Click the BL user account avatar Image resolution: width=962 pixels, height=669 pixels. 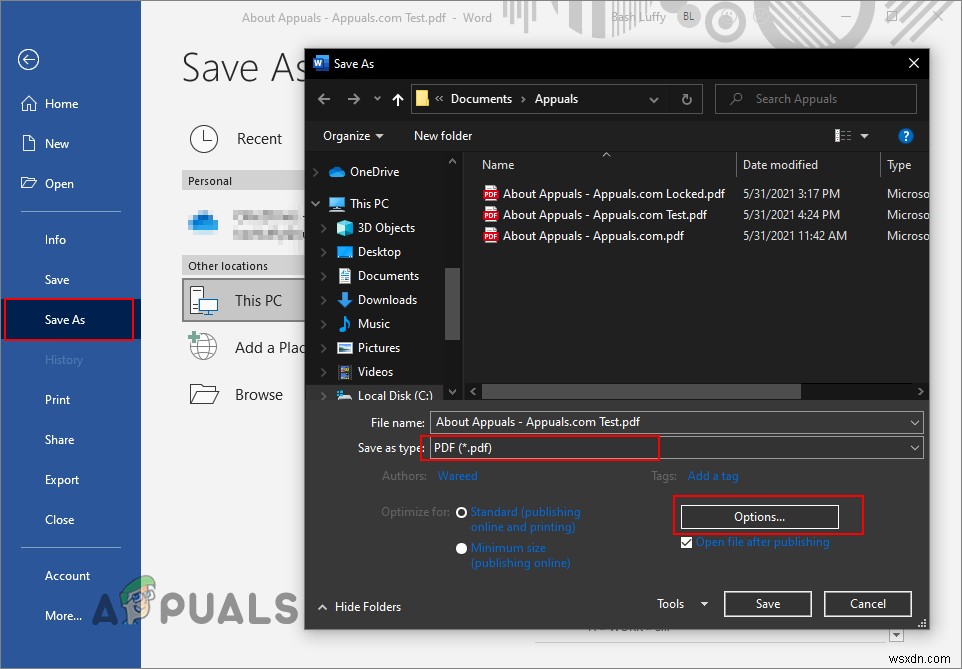(688, 17)
